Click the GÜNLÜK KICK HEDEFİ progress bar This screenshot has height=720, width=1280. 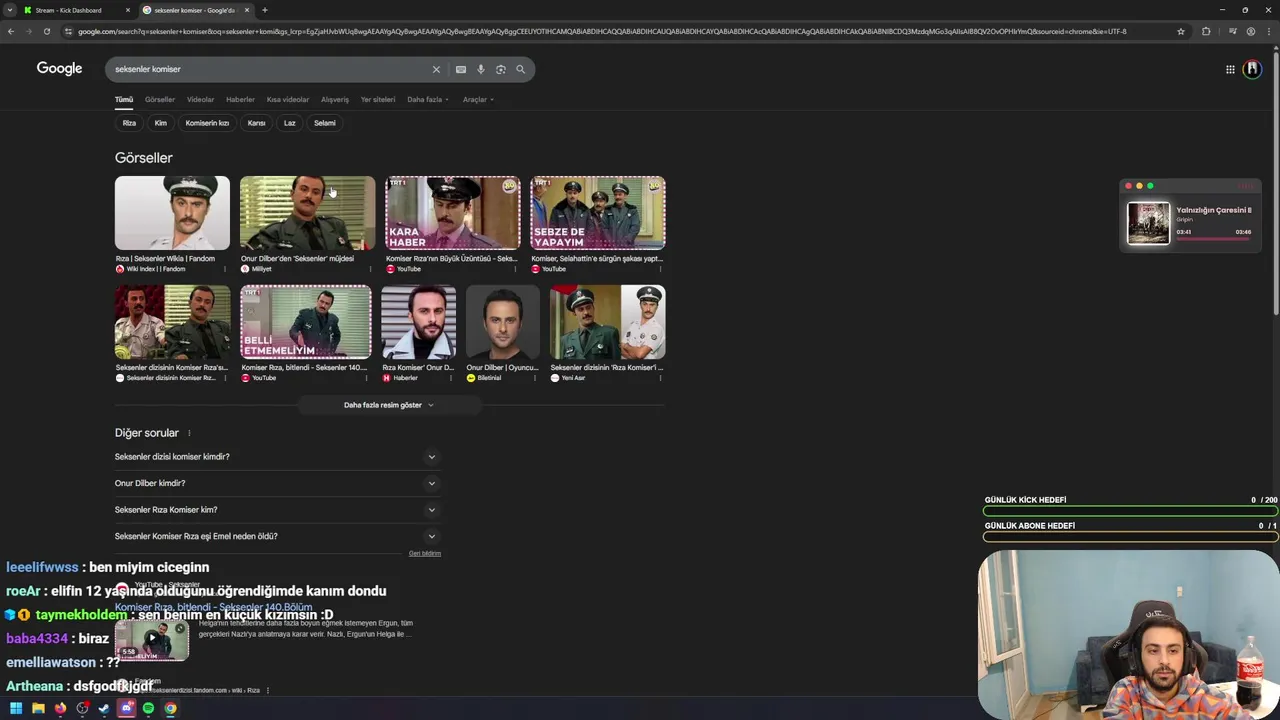click(x=1130, y=511)
